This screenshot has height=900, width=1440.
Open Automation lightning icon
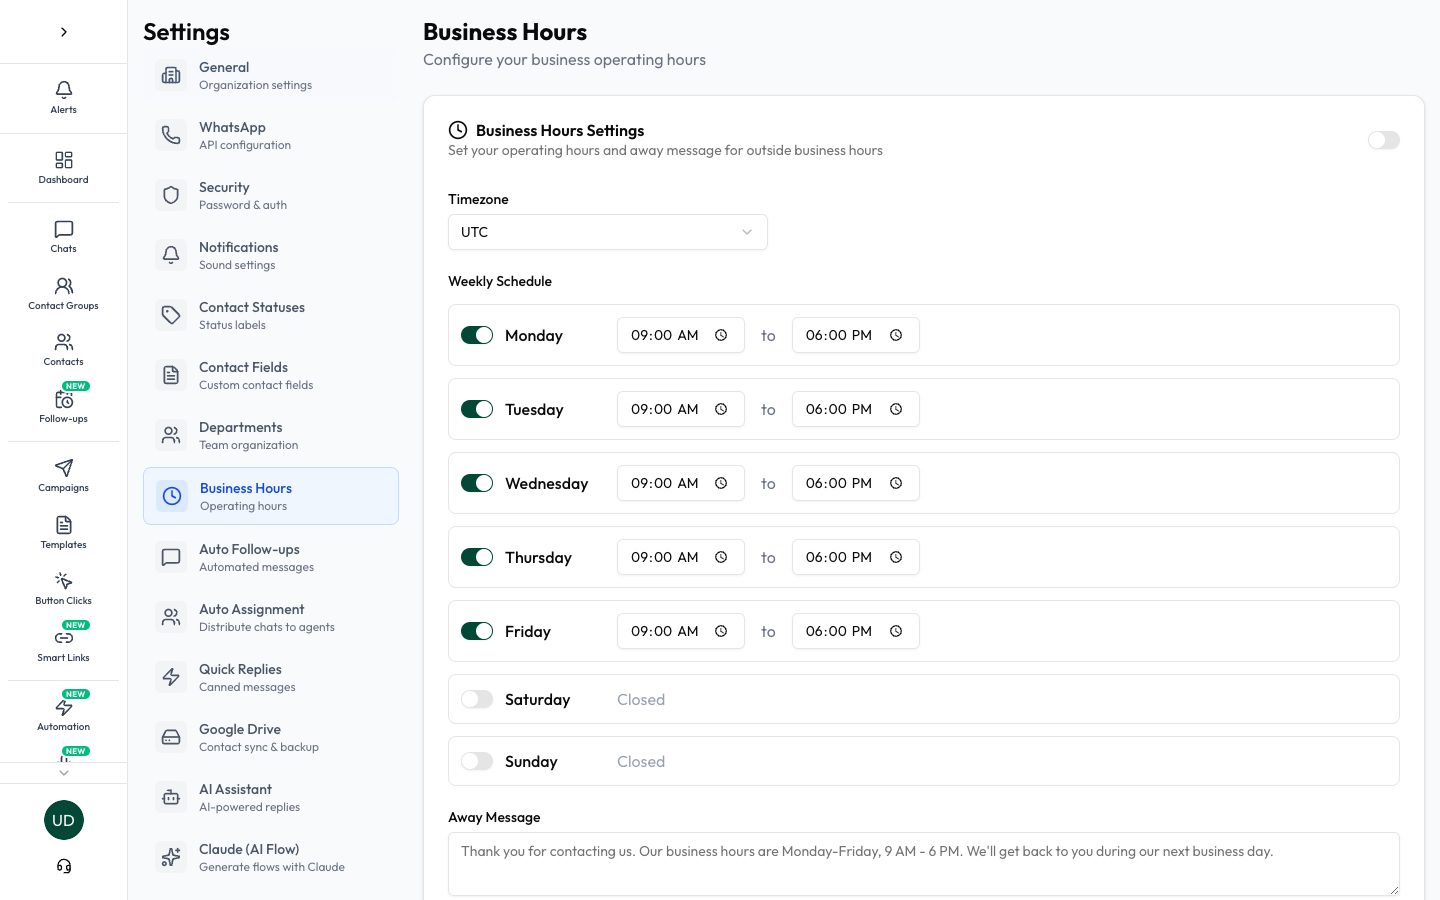(x=64, y=707)
